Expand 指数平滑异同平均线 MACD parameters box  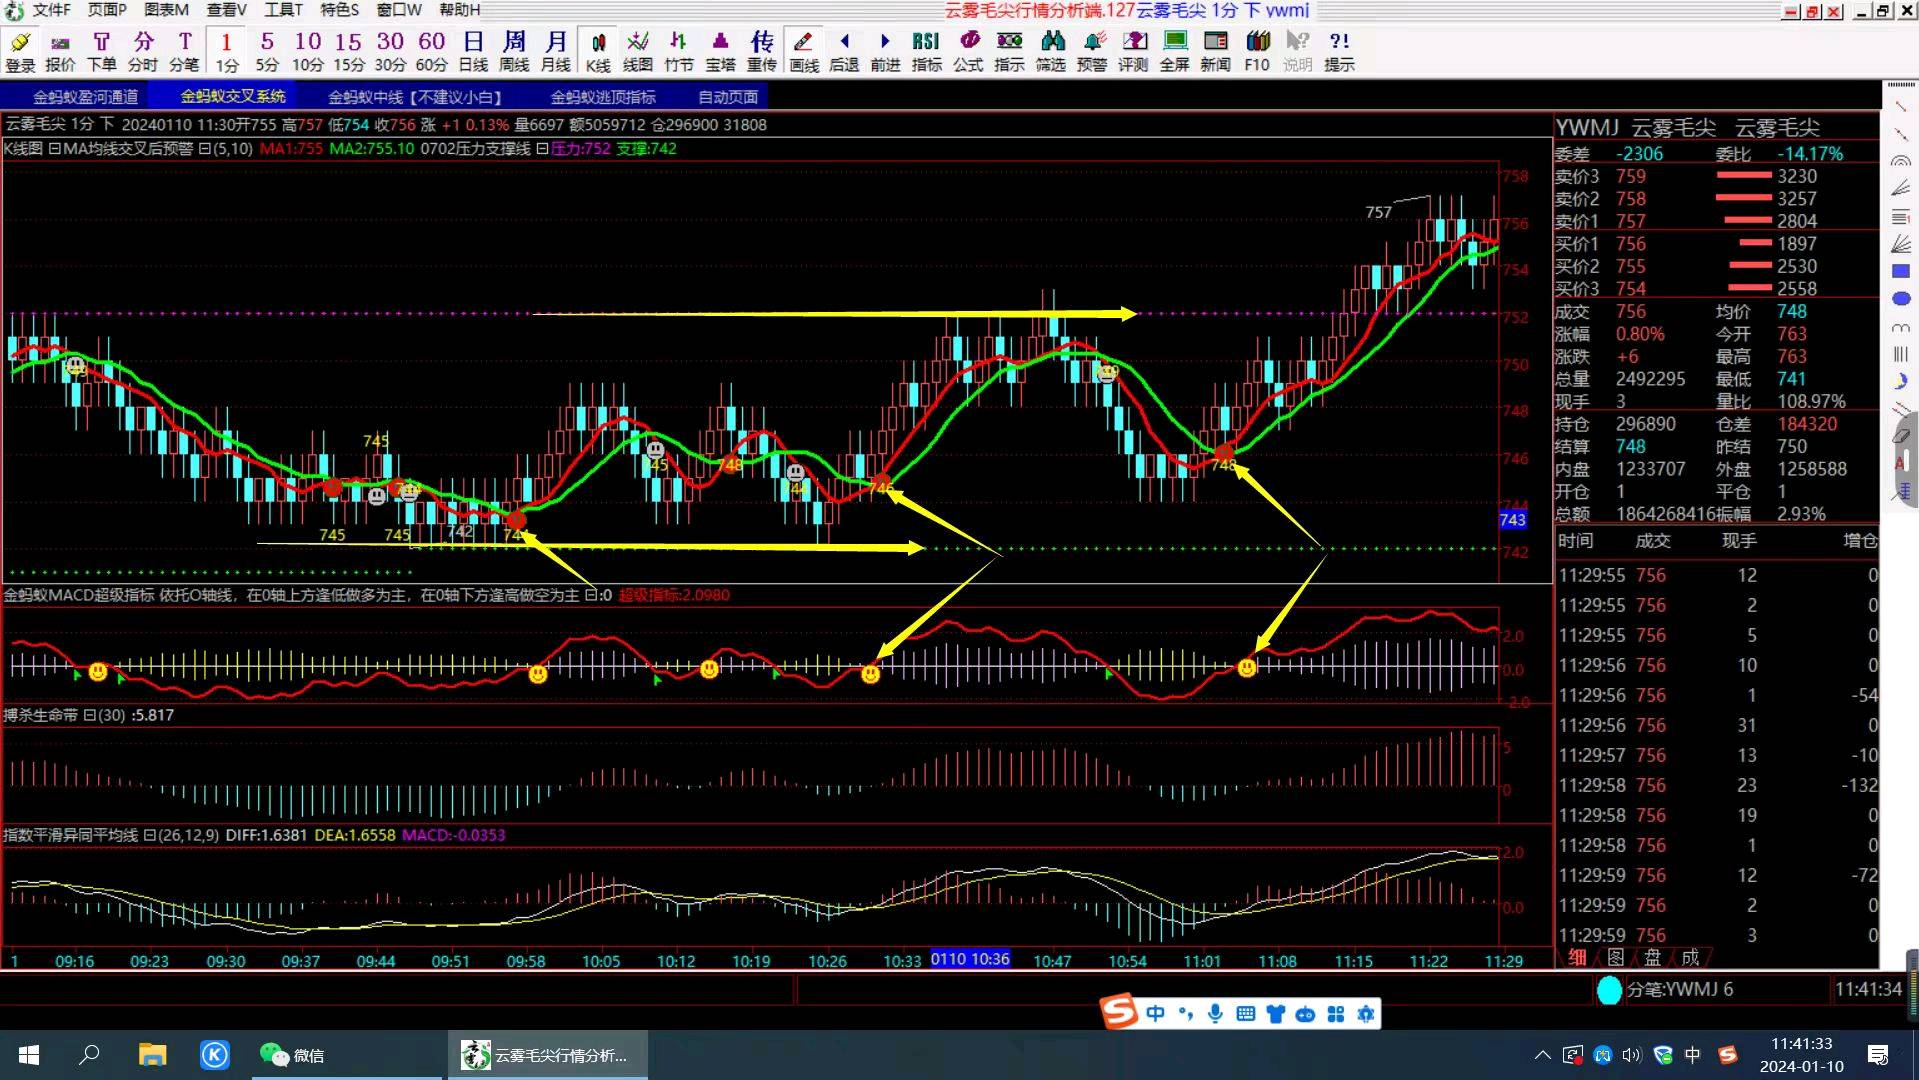point(149,836)
